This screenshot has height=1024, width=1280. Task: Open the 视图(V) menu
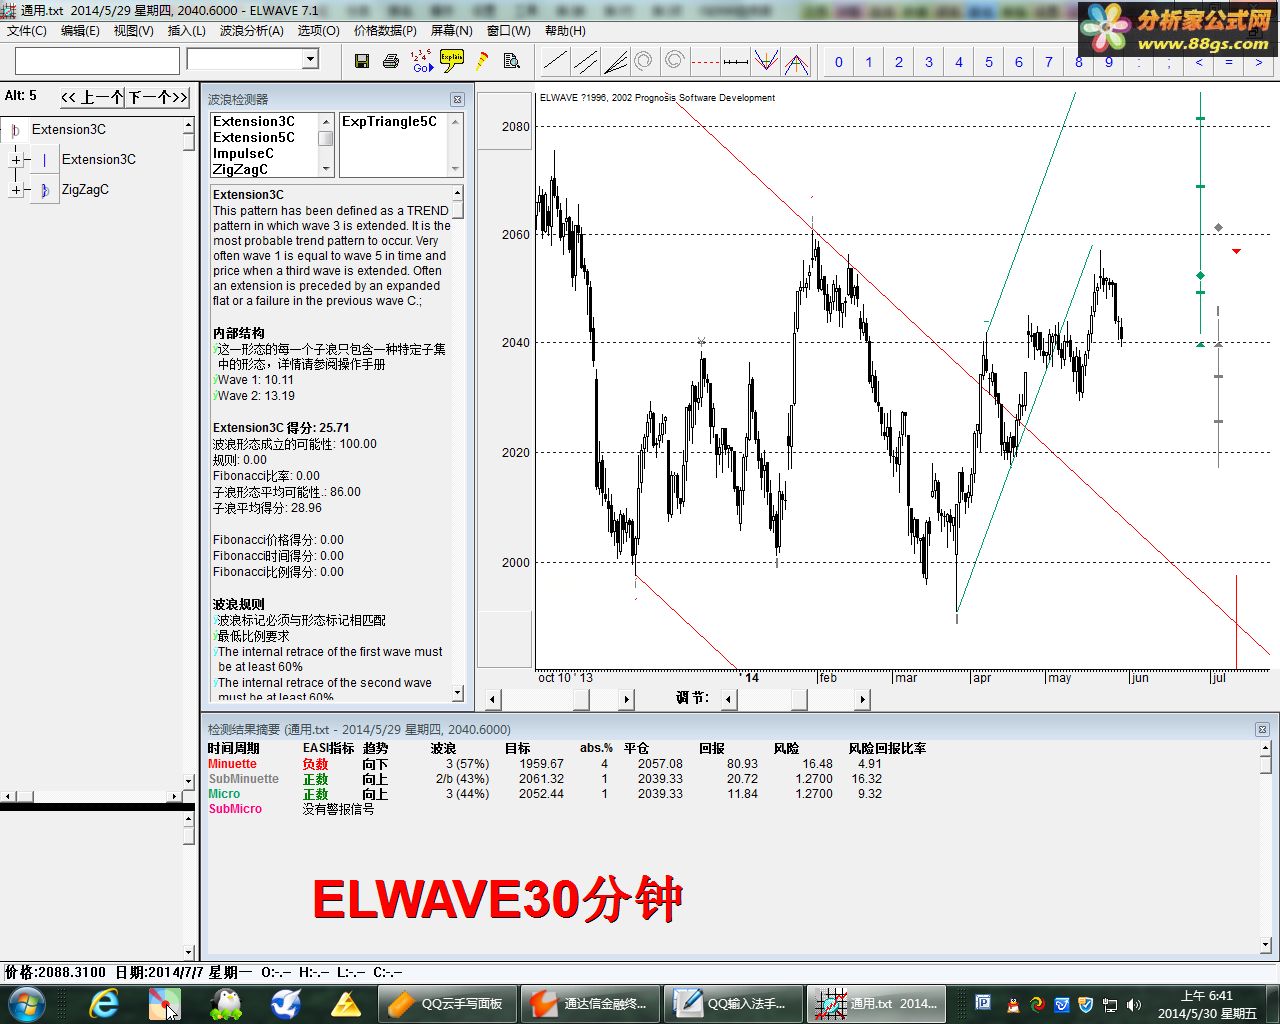click(x=134, y=31)
